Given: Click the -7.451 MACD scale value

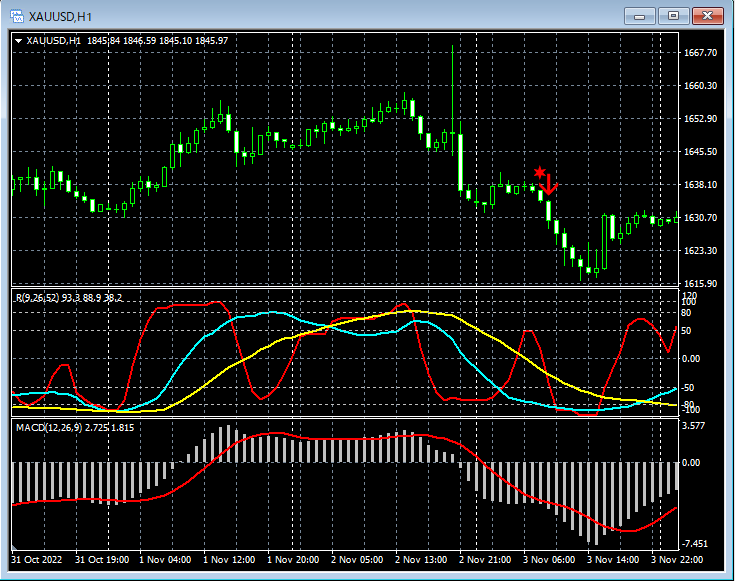Looking at the screenshot, I should pos(695,543).
